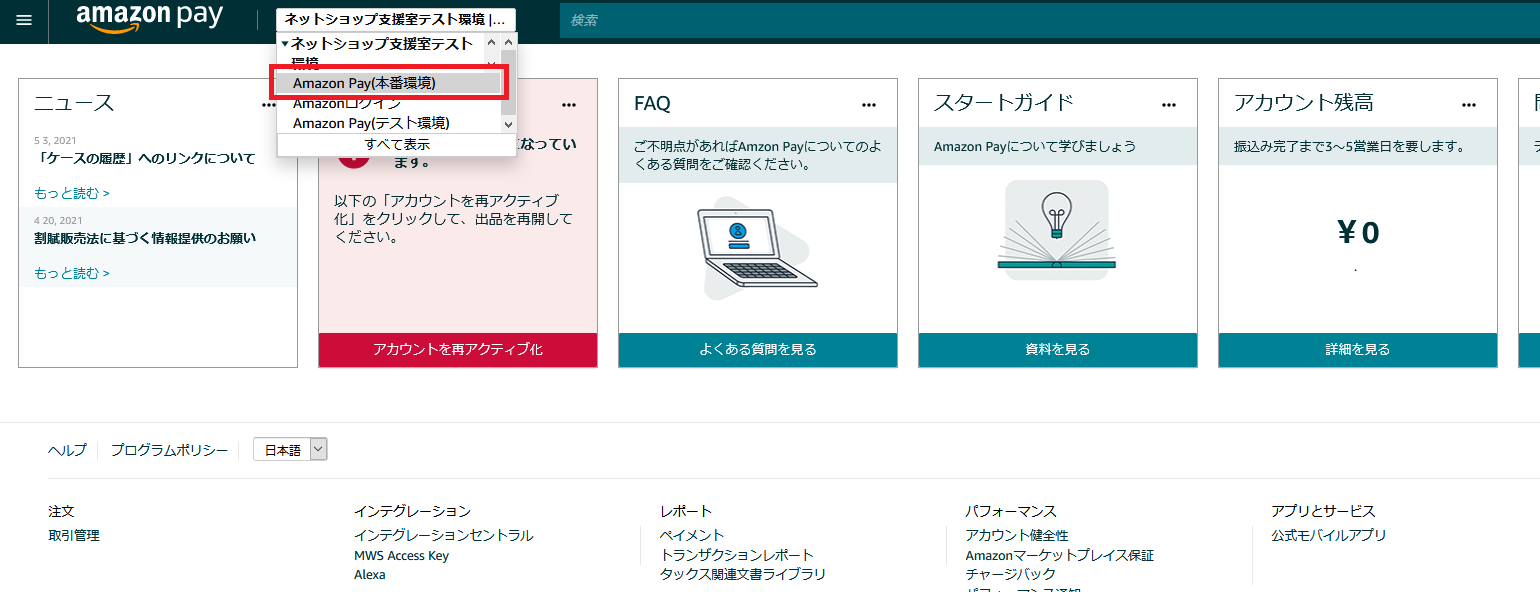Open the 取引管理 footer link
1540x592 pixels.
click(74, 535)
